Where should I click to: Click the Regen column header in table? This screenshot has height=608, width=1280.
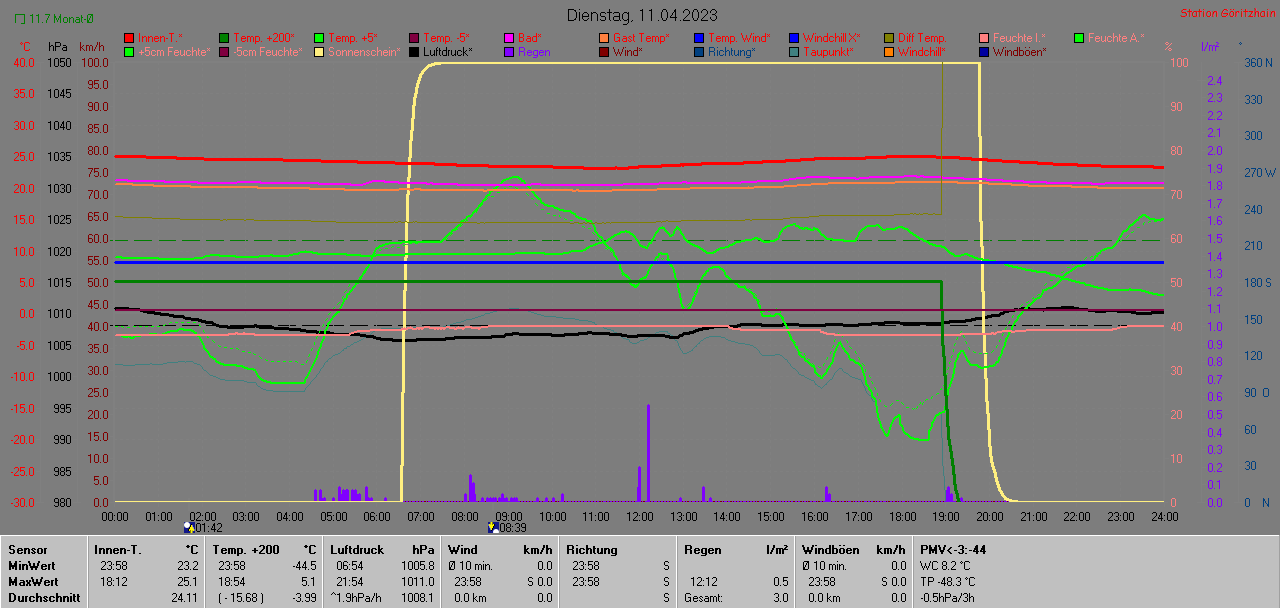(x=703, y=550)
